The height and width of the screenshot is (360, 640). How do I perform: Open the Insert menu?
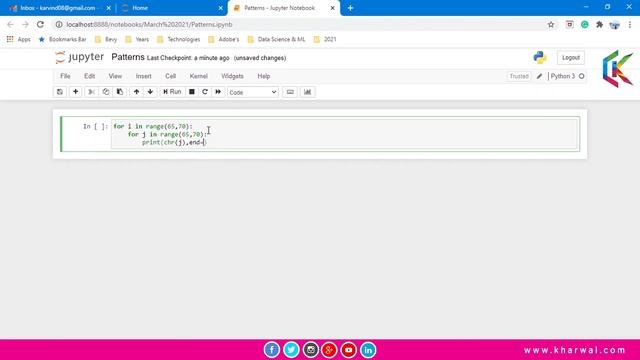(144, 76)
